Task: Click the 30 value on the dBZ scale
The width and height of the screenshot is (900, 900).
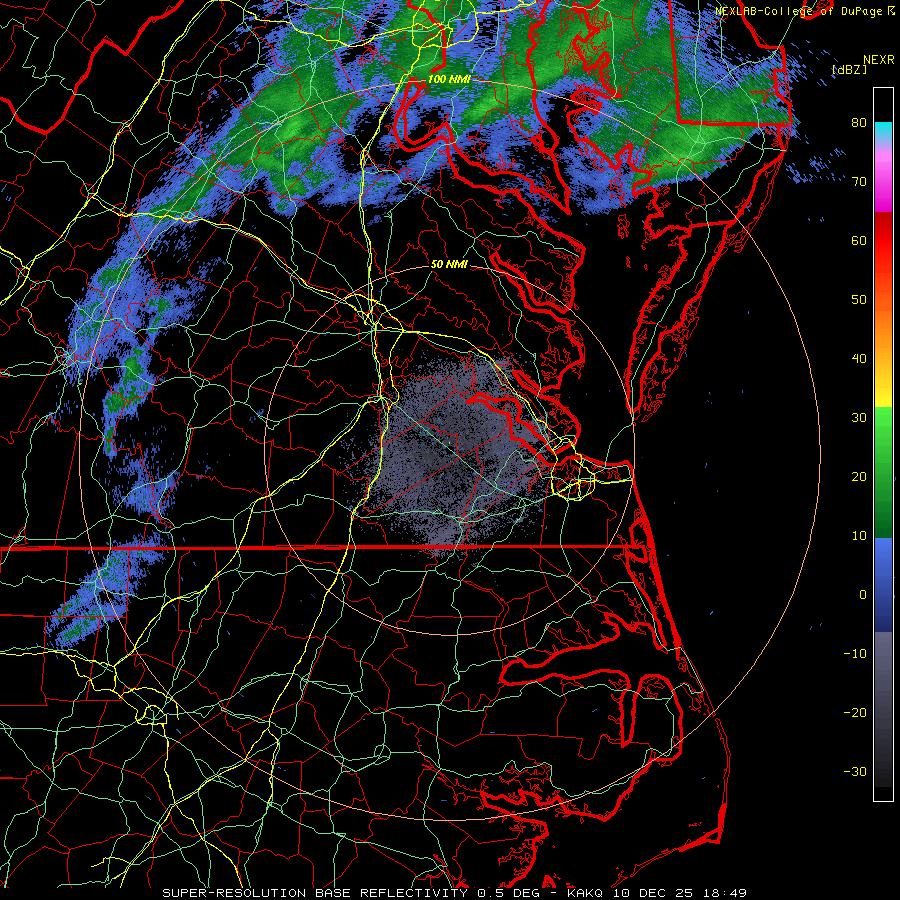Action: point(859,418)
